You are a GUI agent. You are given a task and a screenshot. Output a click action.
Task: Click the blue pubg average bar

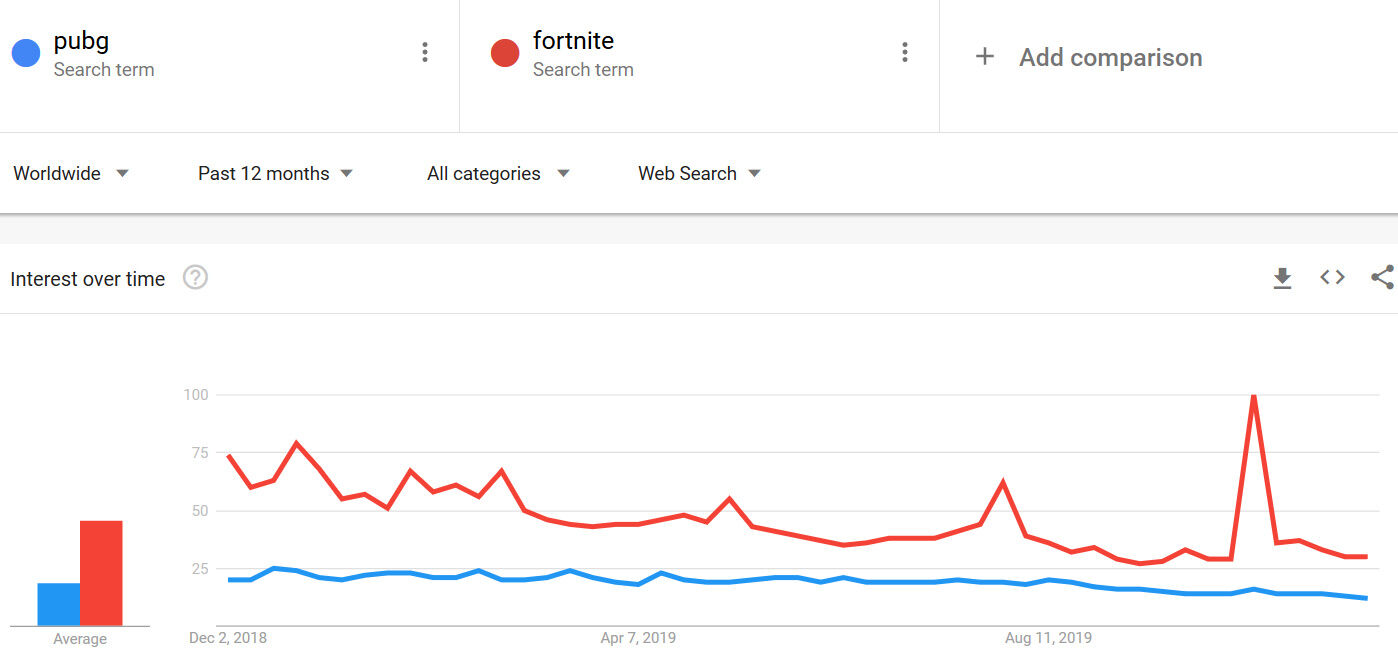[58, 604]
